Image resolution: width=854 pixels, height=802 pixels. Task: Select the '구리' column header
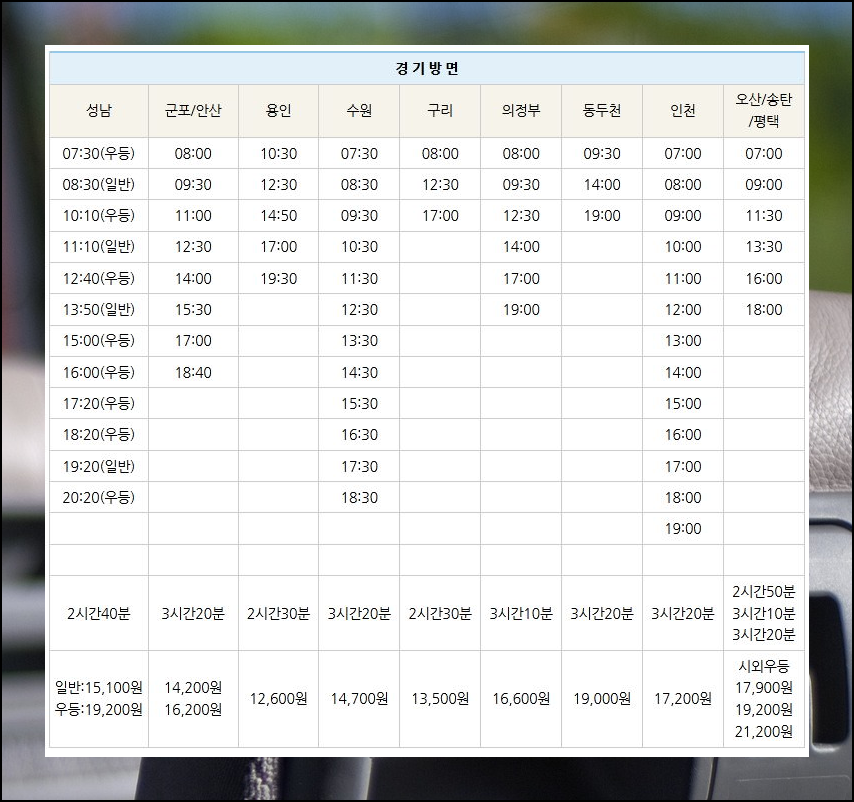point(440,110)
